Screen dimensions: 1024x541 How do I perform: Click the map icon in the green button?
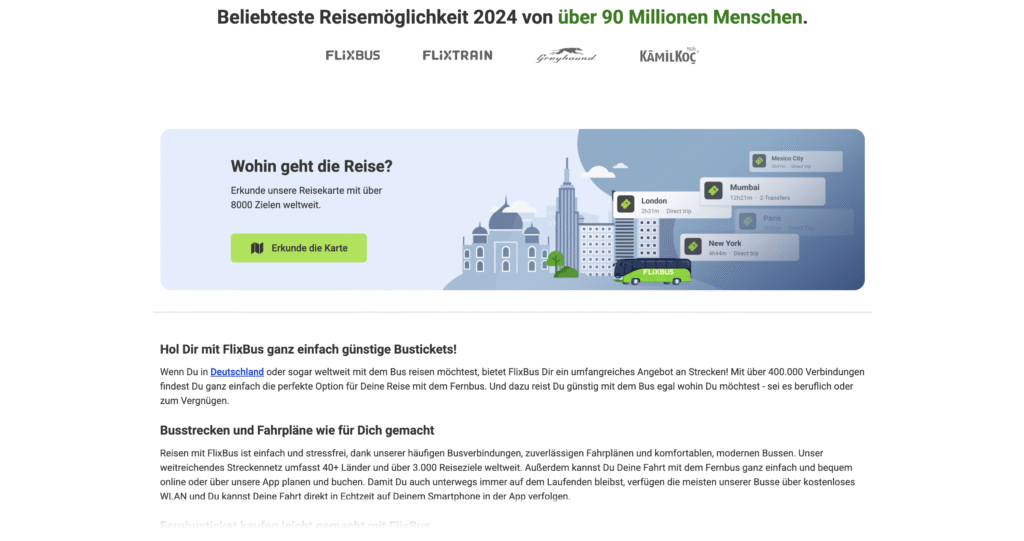(257, 248)
